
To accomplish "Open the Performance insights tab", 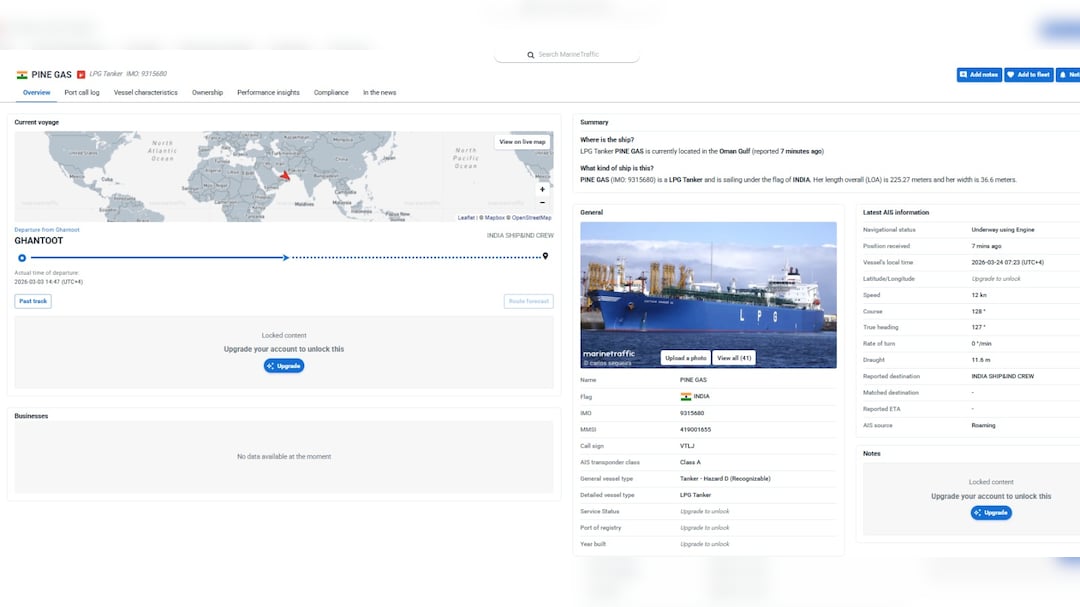I will pyautogui.click(x=268, y=92).
